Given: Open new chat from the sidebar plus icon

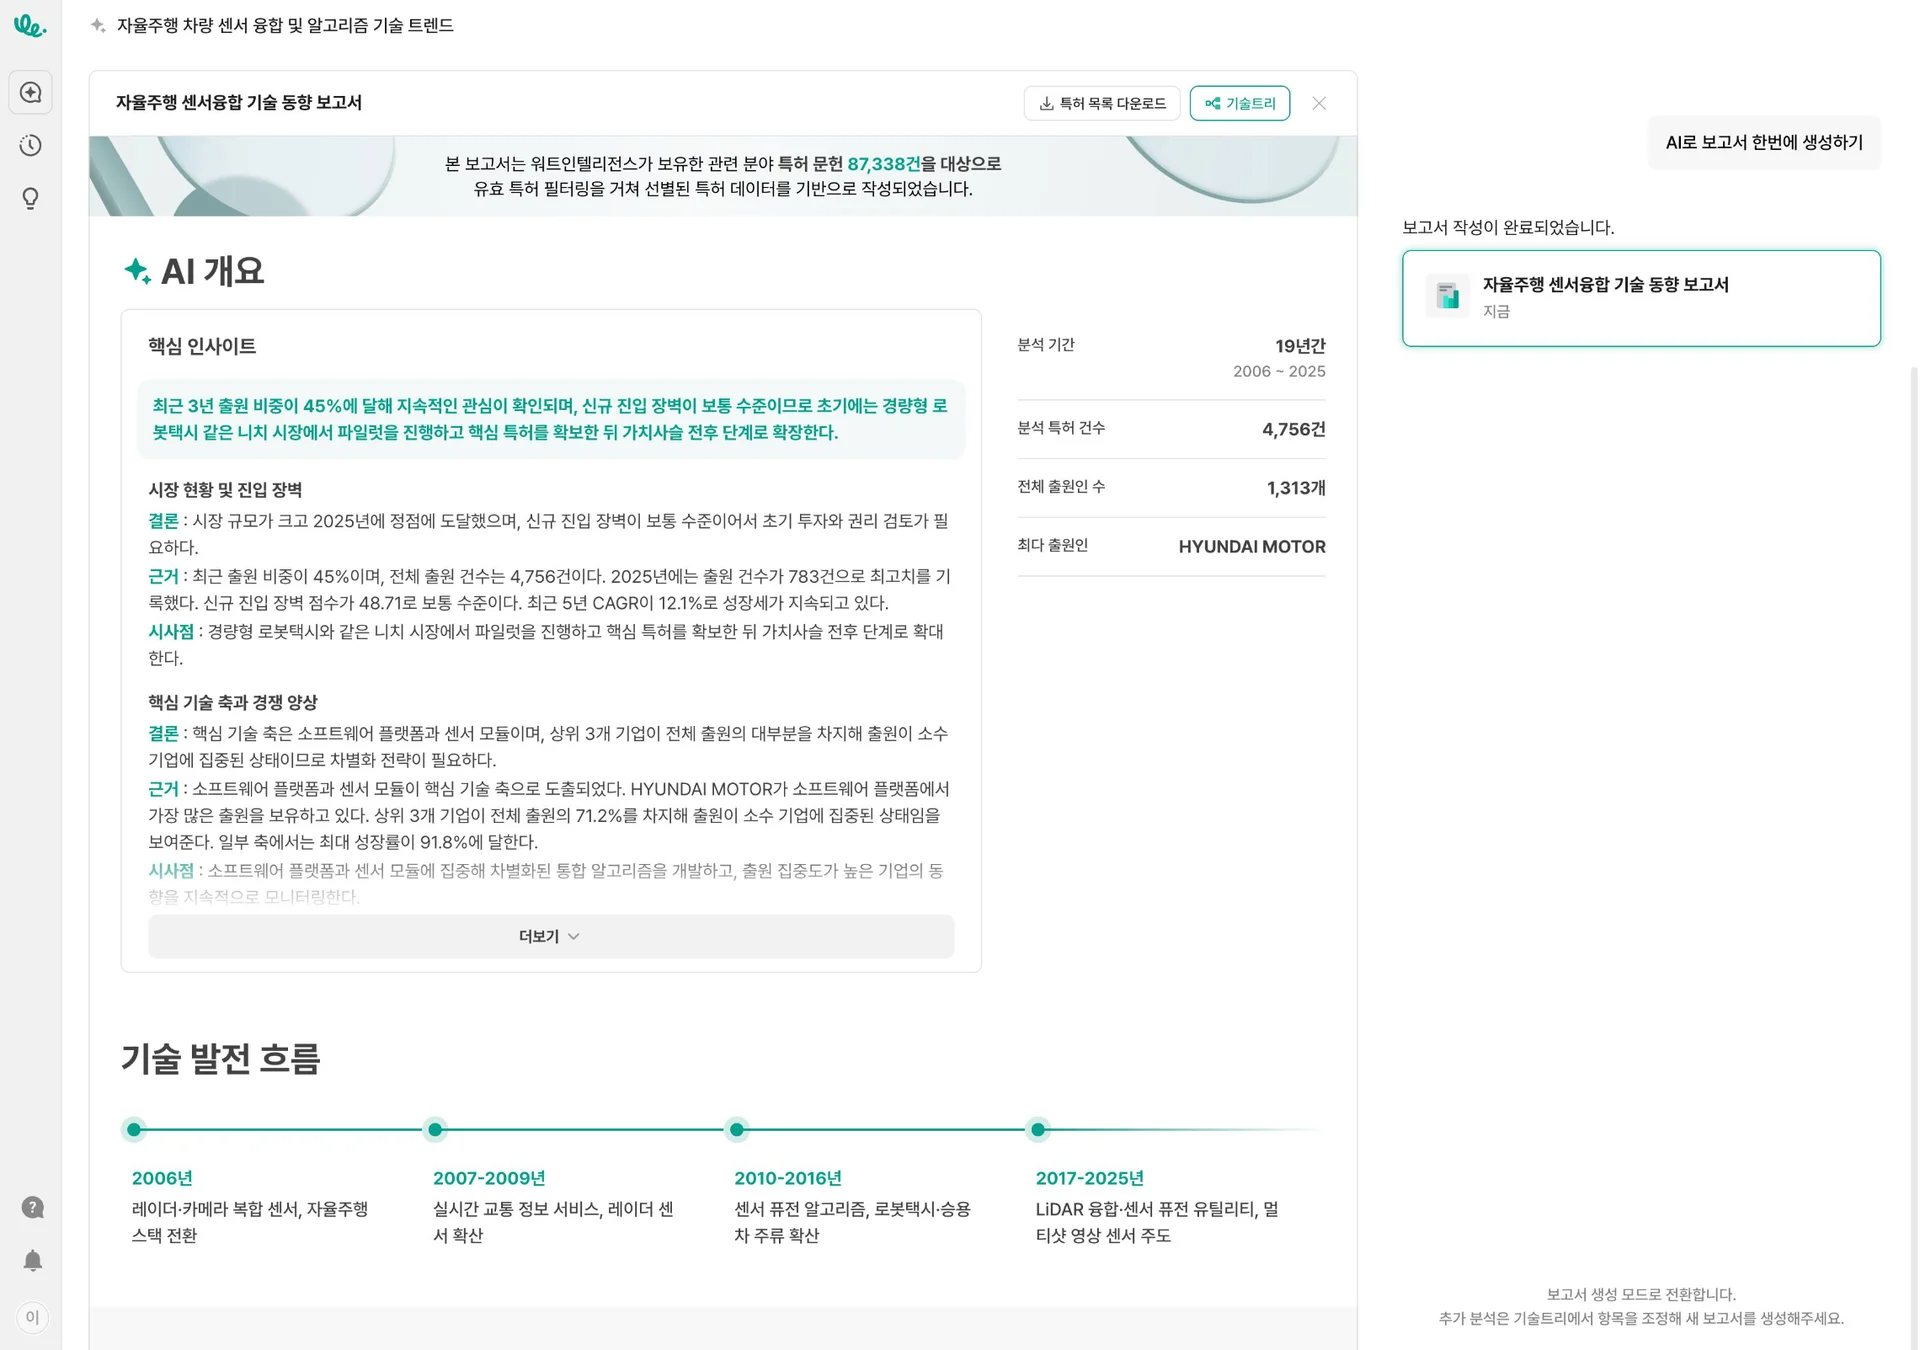Looking at the screenshot, I should (x=31, y=92).
